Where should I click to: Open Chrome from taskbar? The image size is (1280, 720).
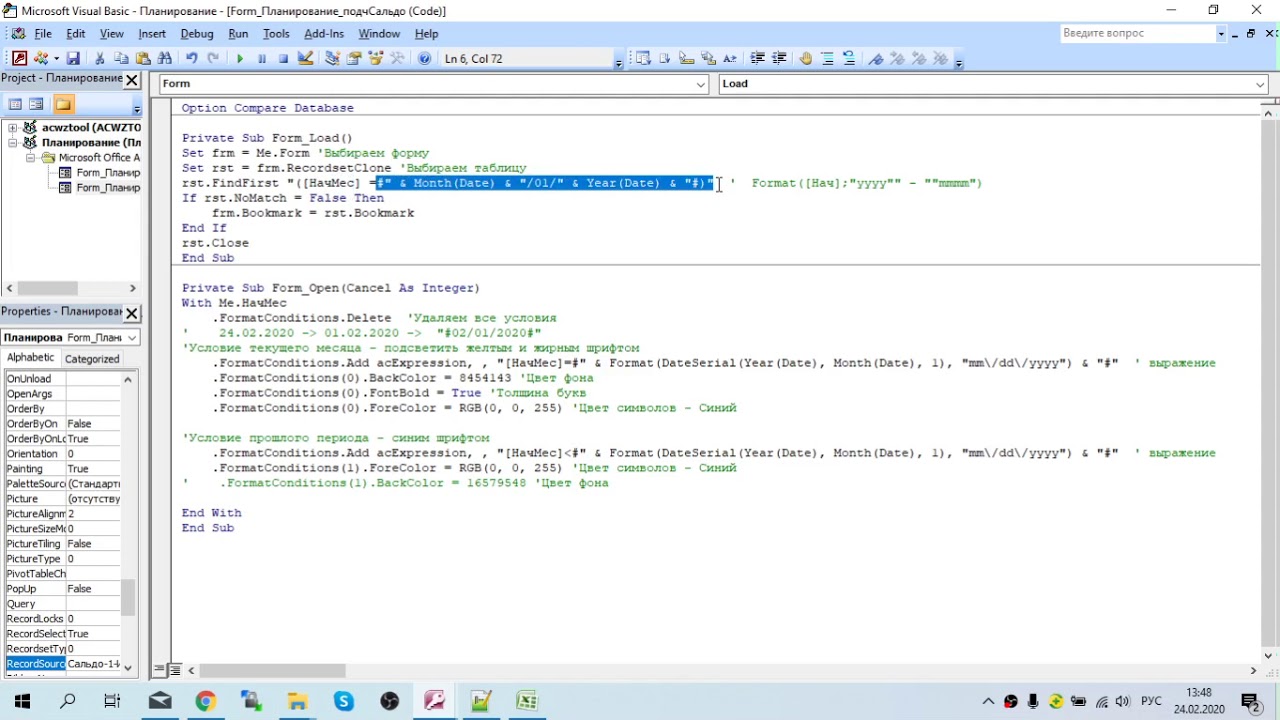click(x=205, y=701)
